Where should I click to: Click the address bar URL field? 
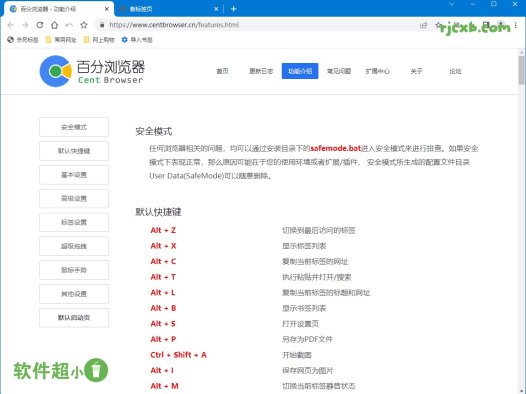174,25
